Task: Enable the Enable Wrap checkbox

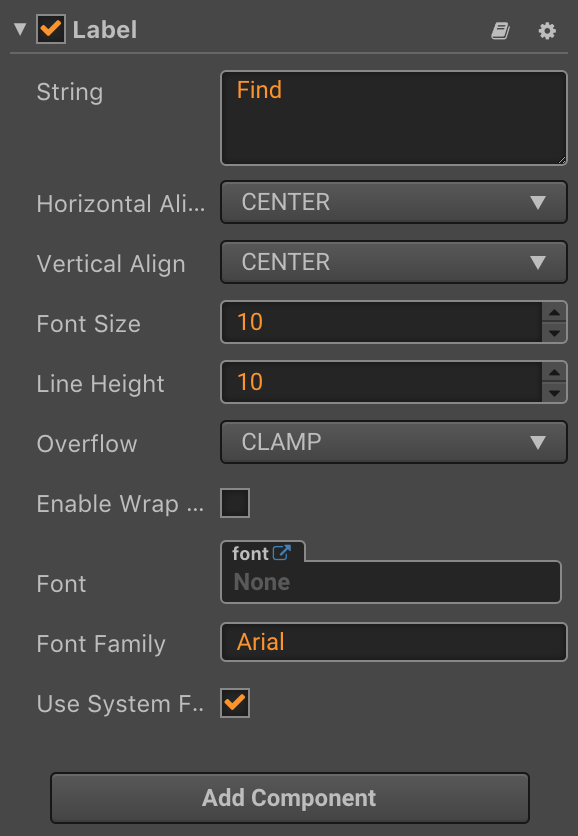Action: coord(234,503)
